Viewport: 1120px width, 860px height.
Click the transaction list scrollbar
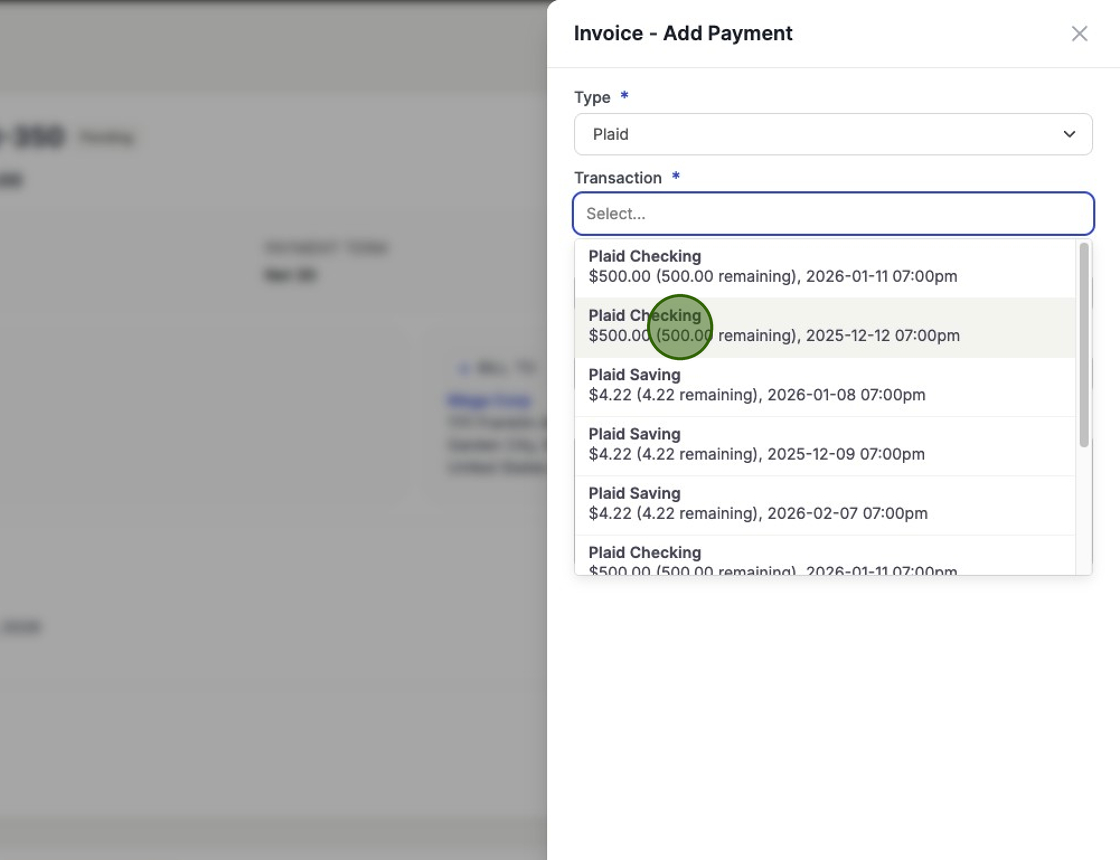[x=1084, y=345]
